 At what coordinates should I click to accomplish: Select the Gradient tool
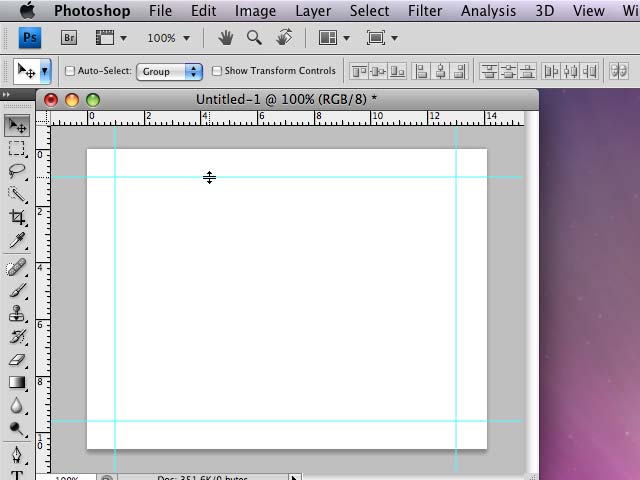pyautogui.click(x=17, y=382)
